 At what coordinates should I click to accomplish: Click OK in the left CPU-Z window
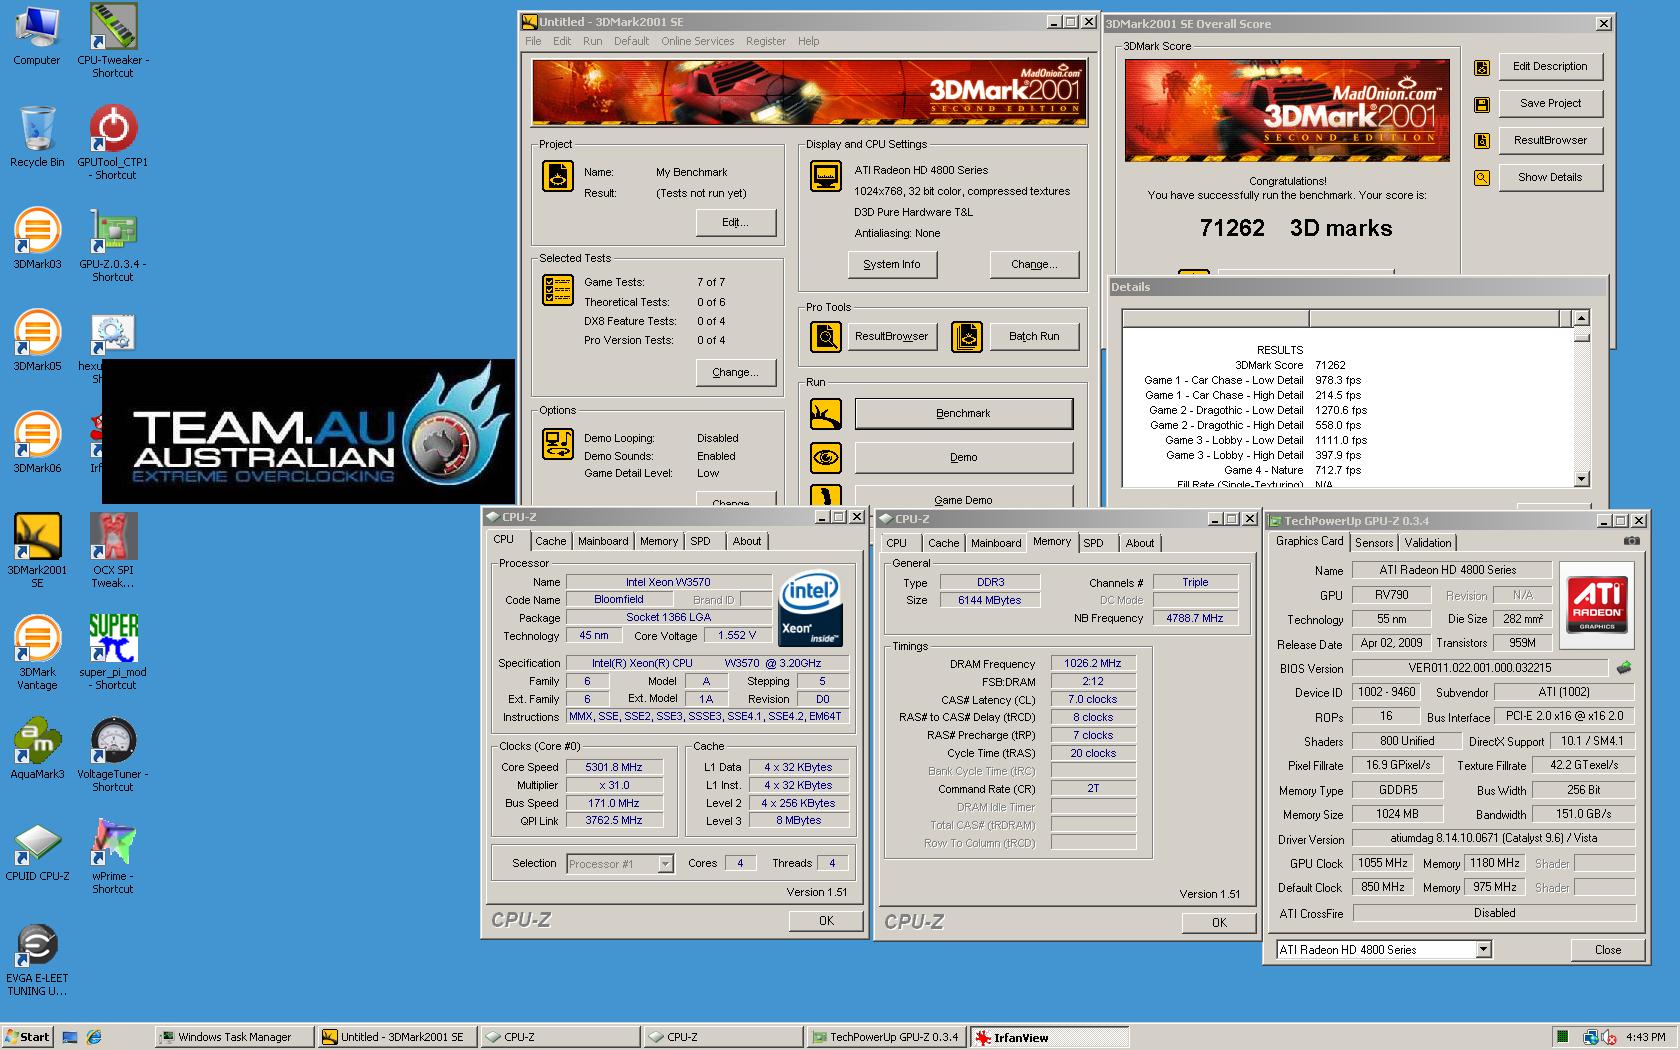(x=826, y=921)
